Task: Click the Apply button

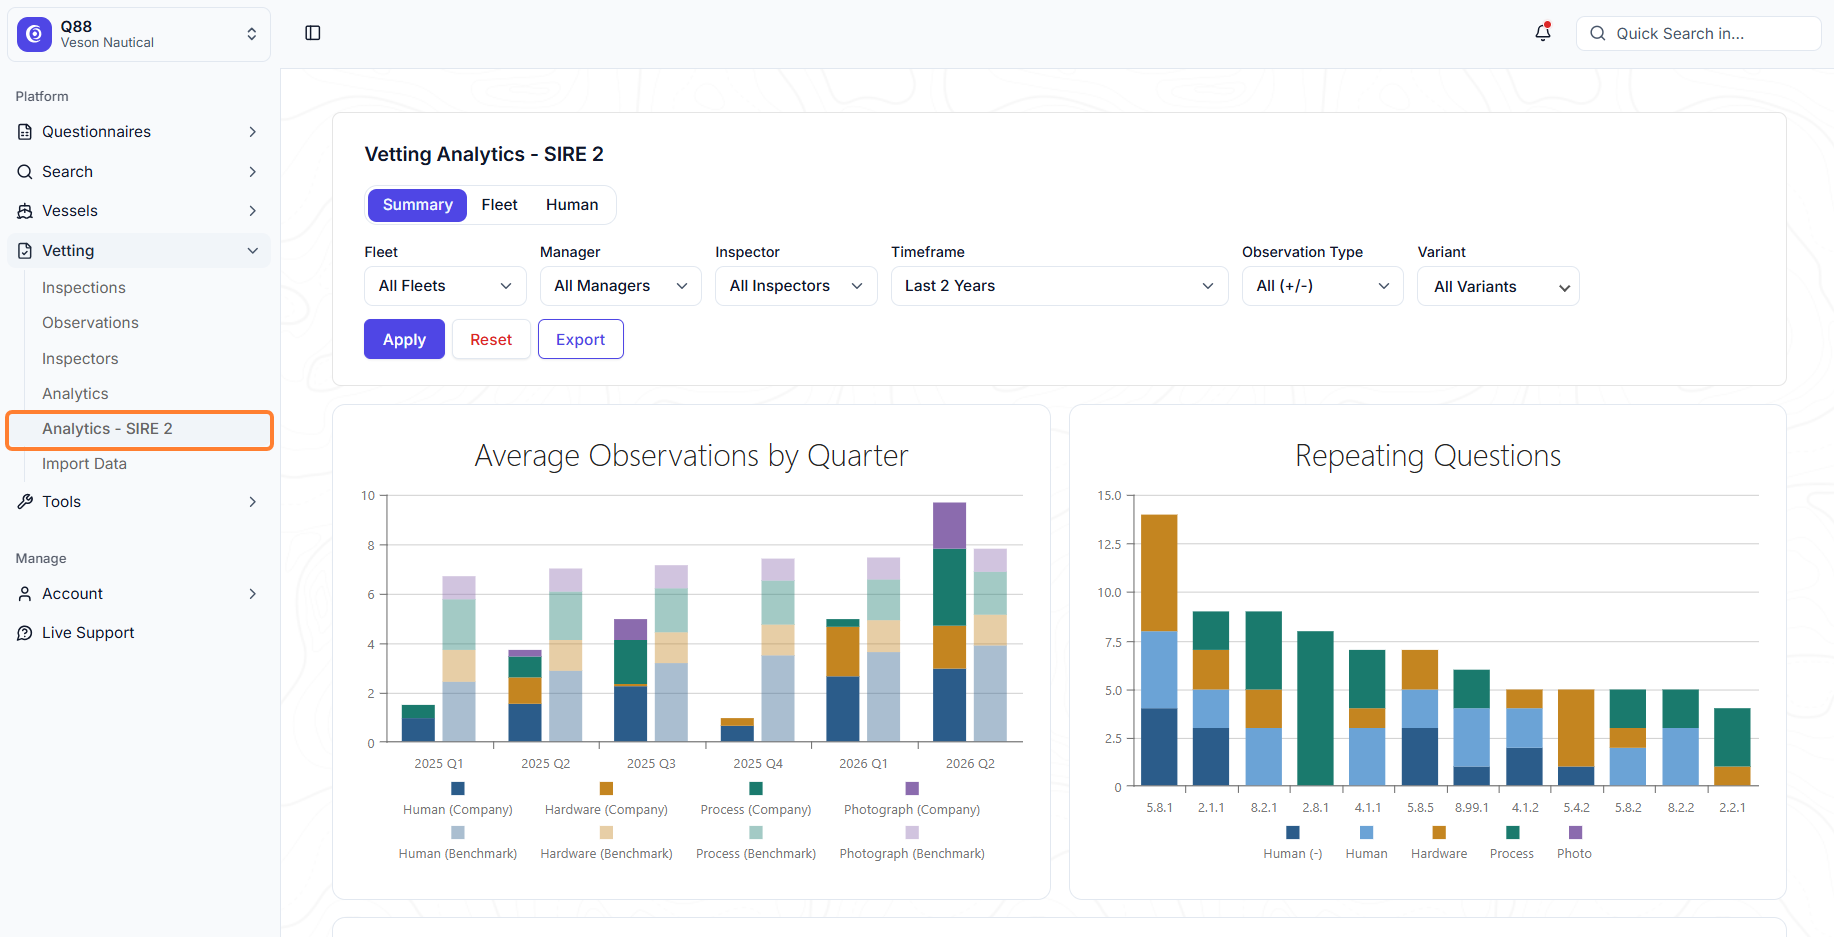Action: point(404,339)
